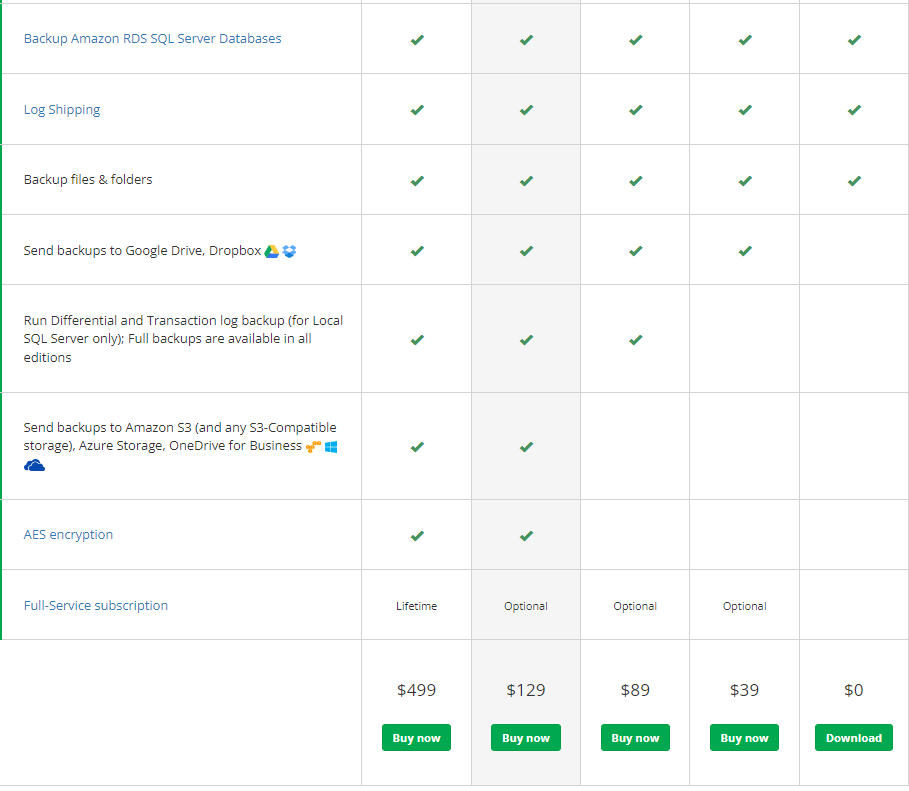
Task: Click Log Shipping checkmark in $0 column
Action: [x=854, y=110]
